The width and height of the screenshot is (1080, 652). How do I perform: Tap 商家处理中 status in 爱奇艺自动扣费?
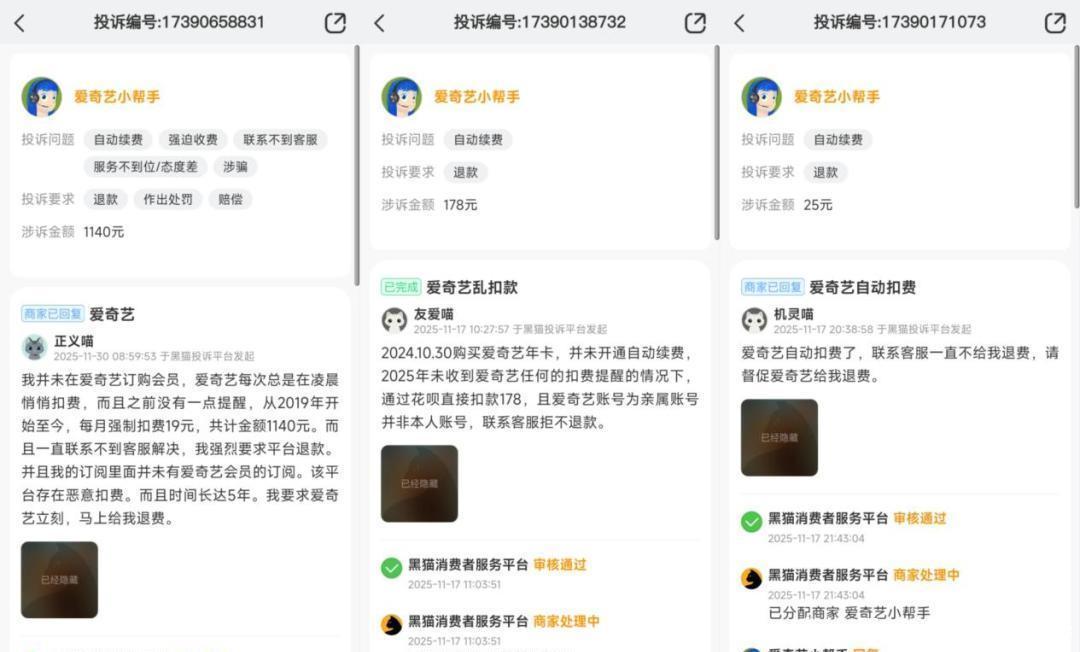pyautogui.click(x=926, y=575)
